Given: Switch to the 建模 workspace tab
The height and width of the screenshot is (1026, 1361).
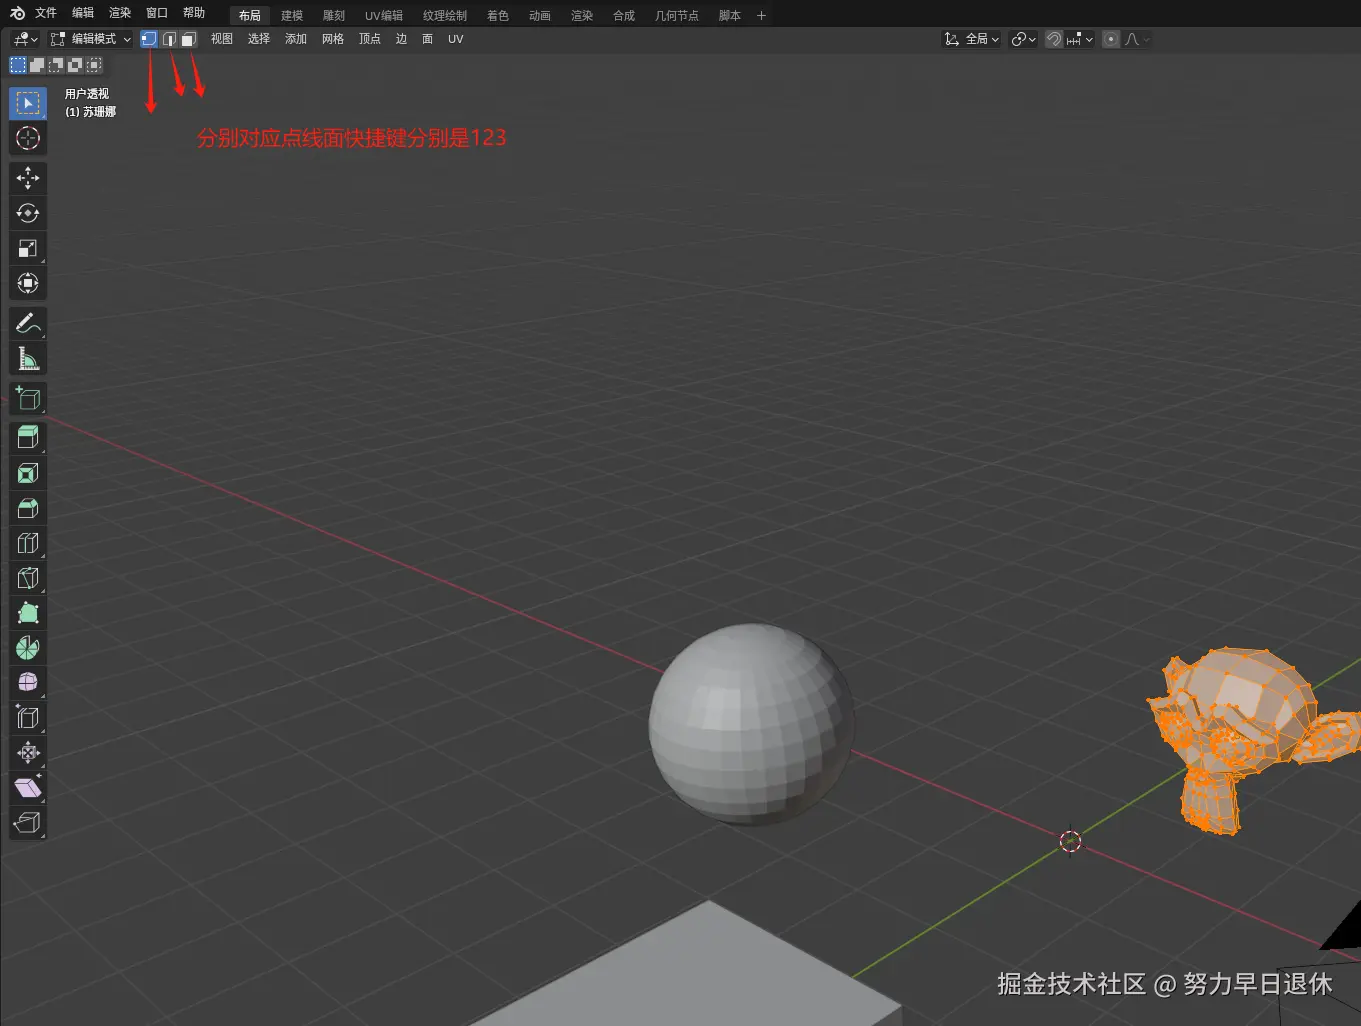Looking at the screenshot, I should 292,15.
